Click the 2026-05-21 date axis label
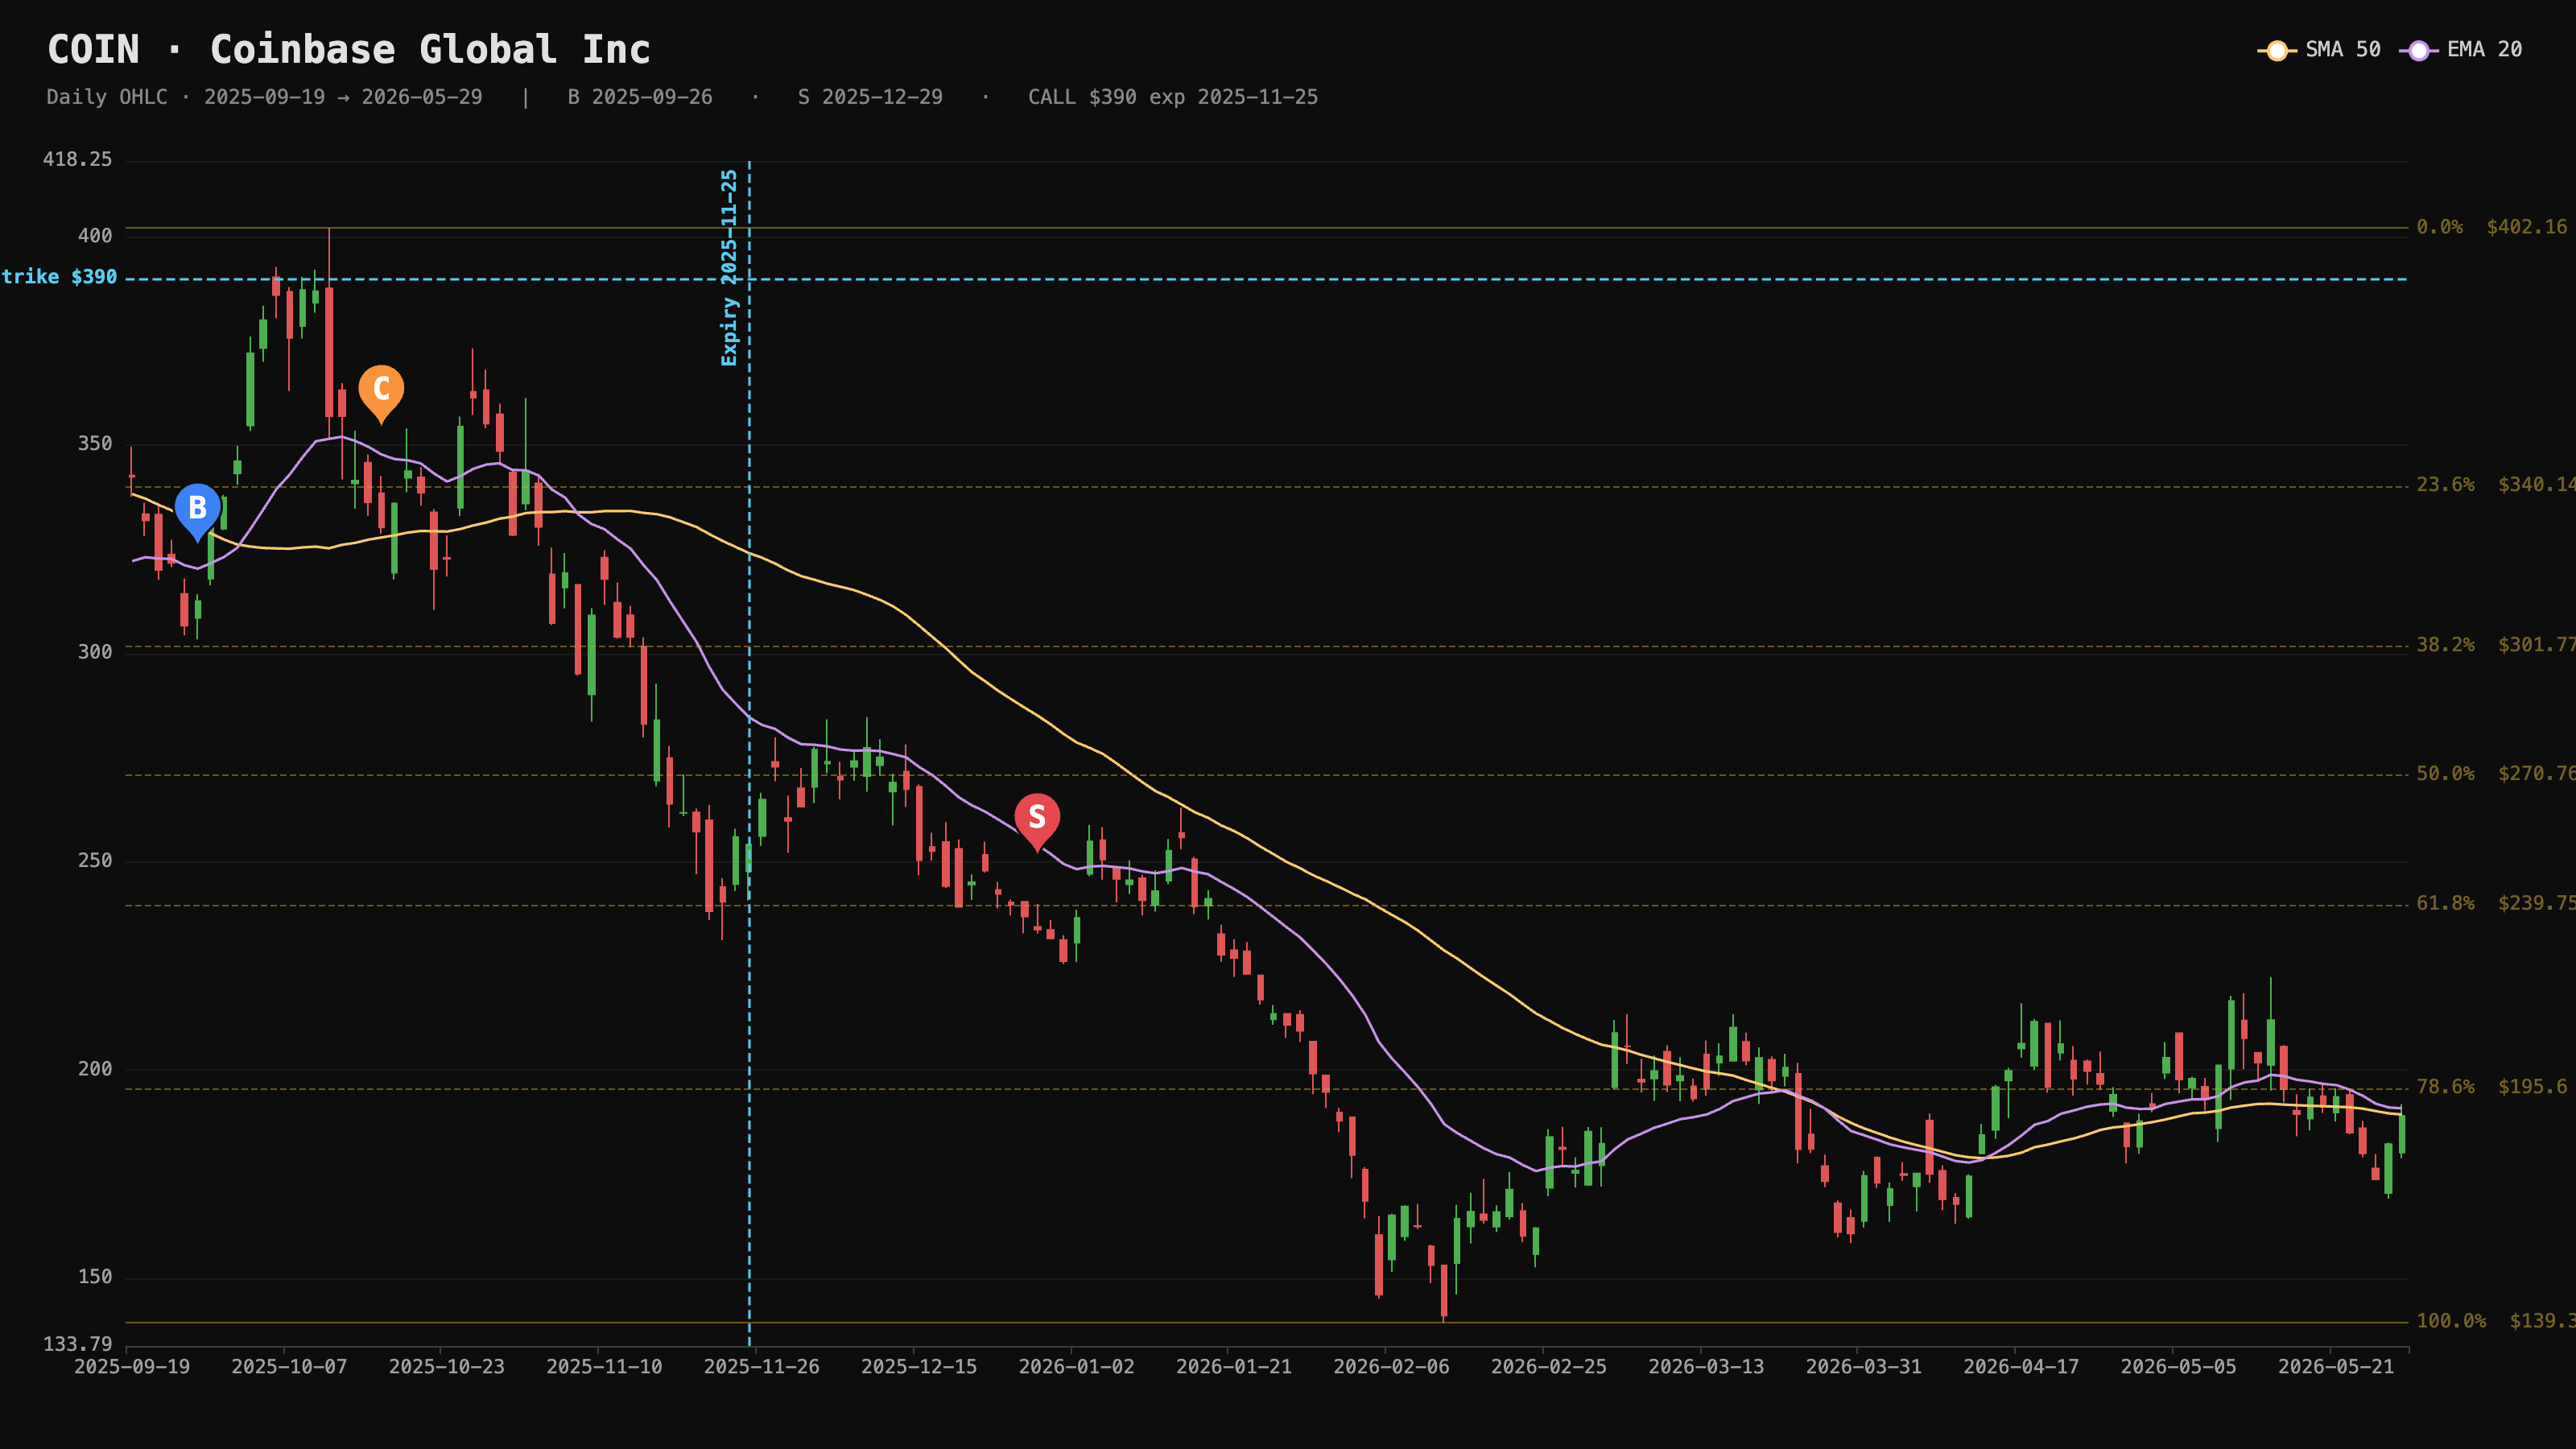The width and height of the screenshot is (2576, 1449). tap(2336, 1367)
